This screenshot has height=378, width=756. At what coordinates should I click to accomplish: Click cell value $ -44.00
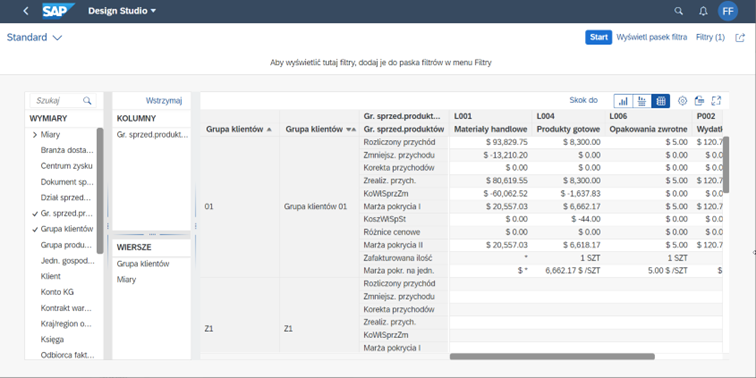(586, 219)
